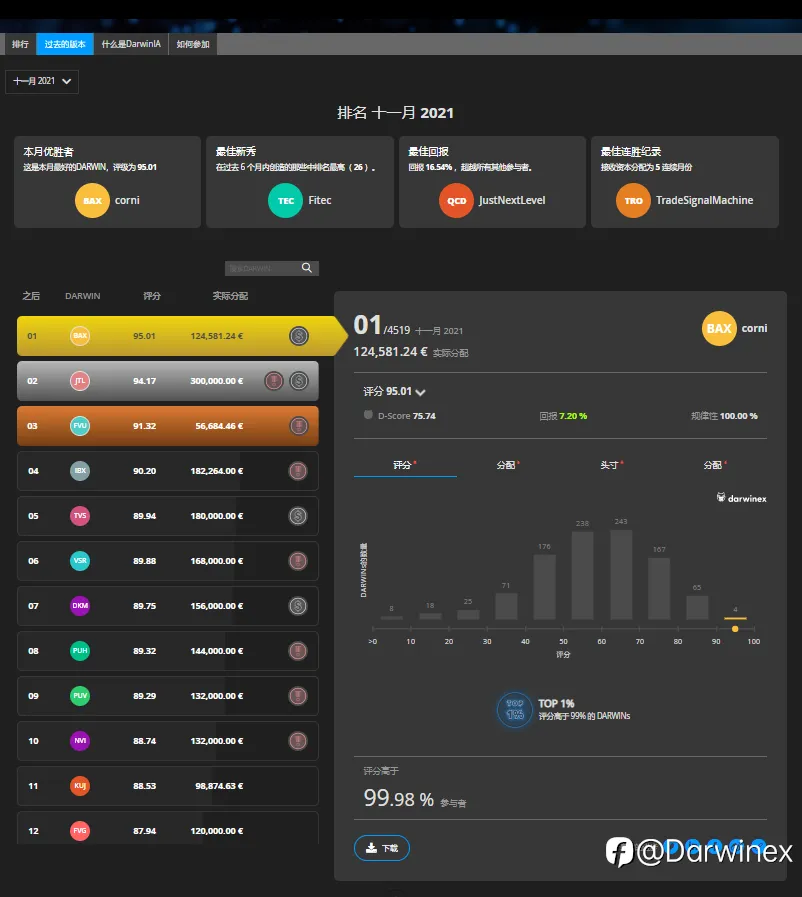Click the trophy badge in rank 04 row
Image resolution: width=802 pixels, height=897 pixels.
pos(298,471)
